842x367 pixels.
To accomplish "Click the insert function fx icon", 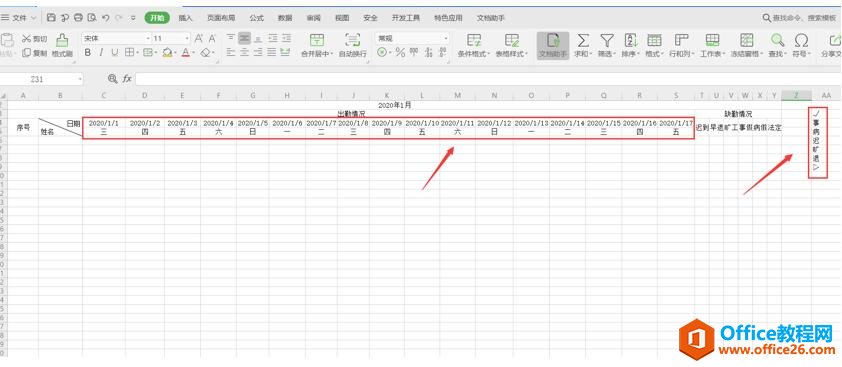I will pyautogui.click(x=127, y=79).
